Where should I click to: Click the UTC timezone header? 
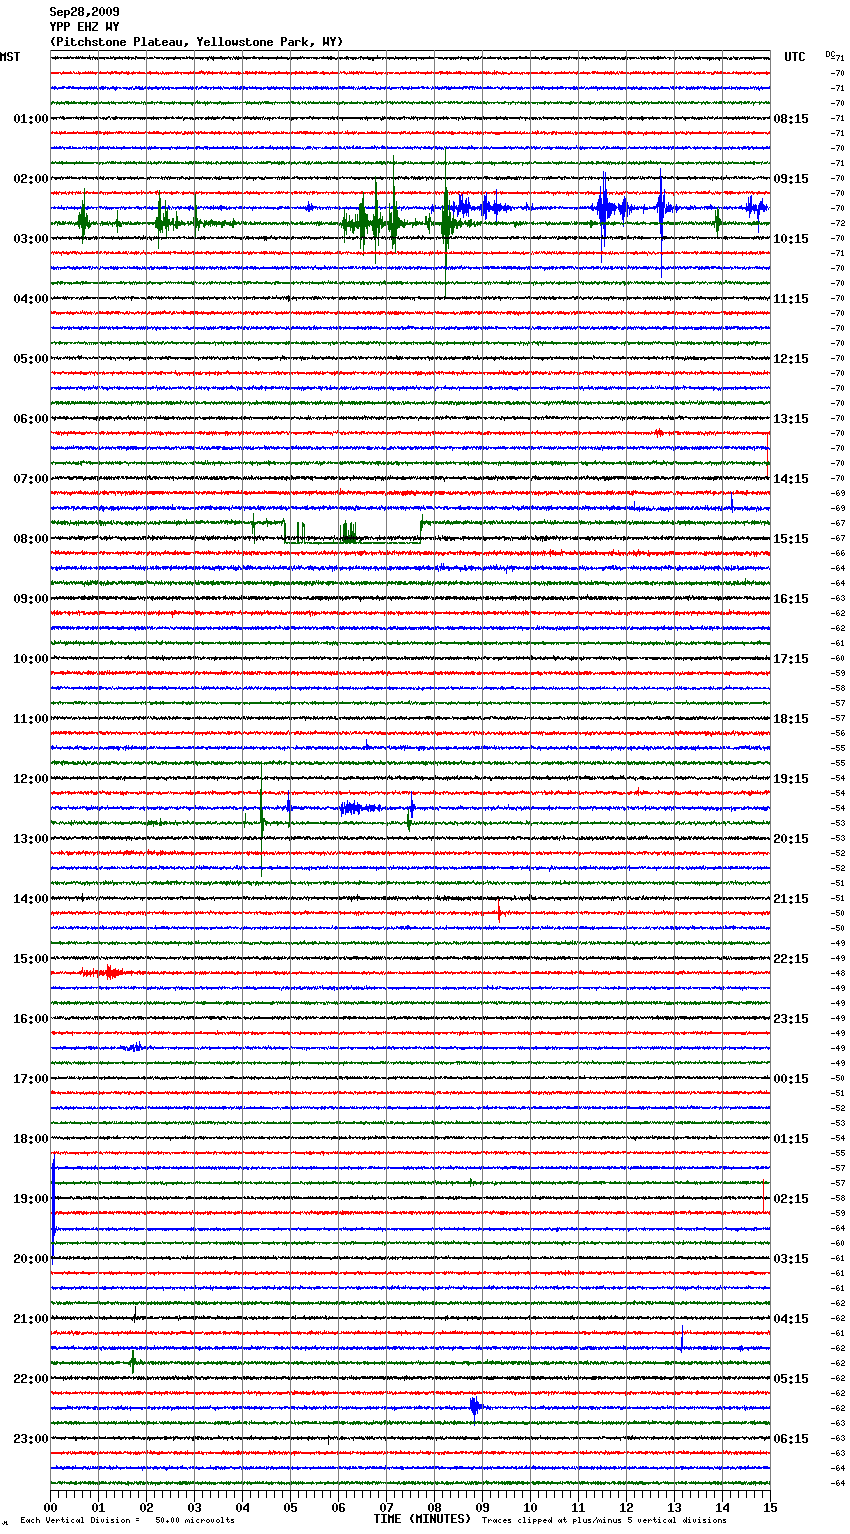click(794, 57)
